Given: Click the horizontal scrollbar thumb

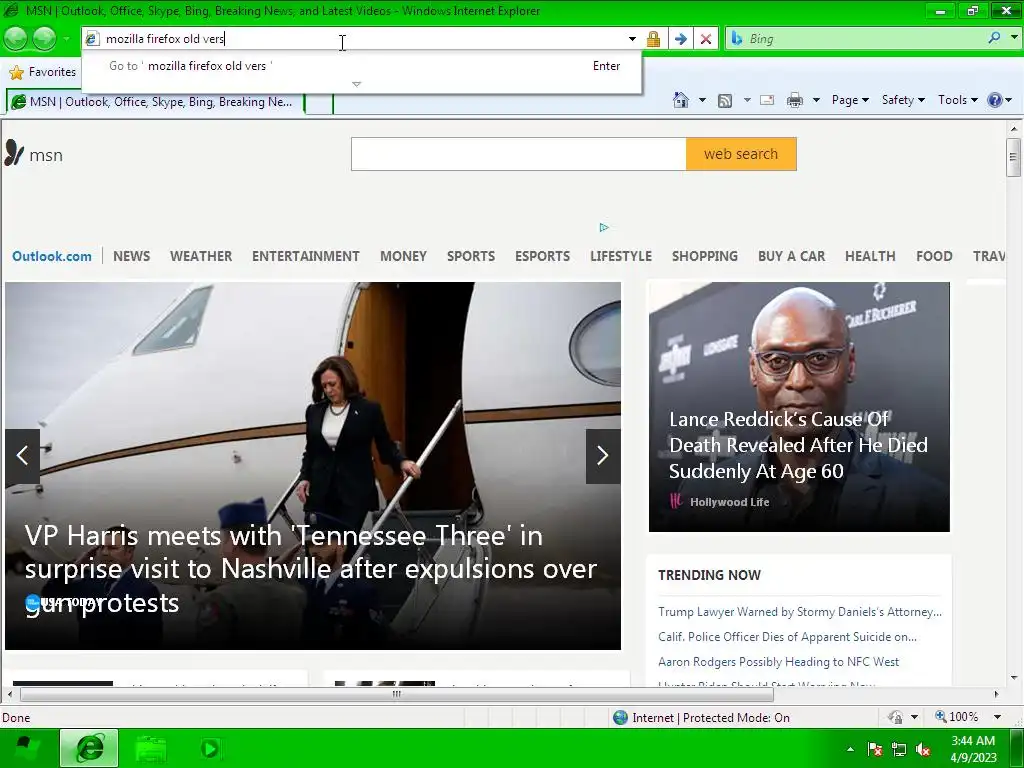Looking at the screenshot, I should (396, 694).
